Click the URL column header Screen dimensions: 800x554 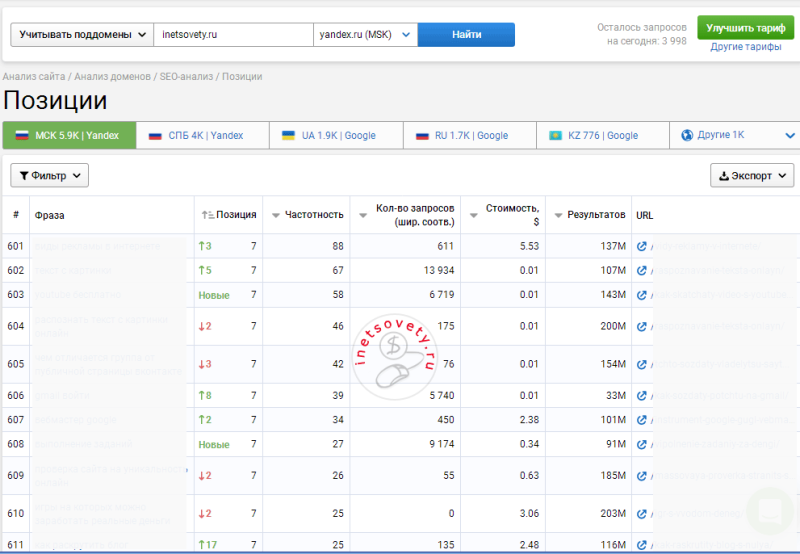point(644,215)
